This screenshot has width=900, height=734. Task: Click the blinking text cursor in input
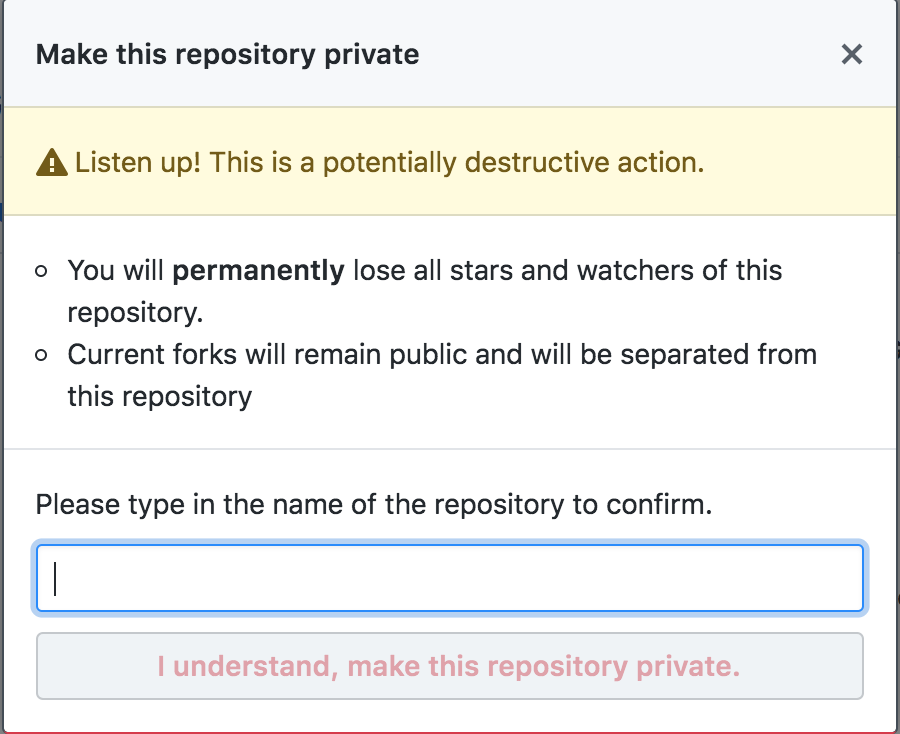[x=55, y=578]
